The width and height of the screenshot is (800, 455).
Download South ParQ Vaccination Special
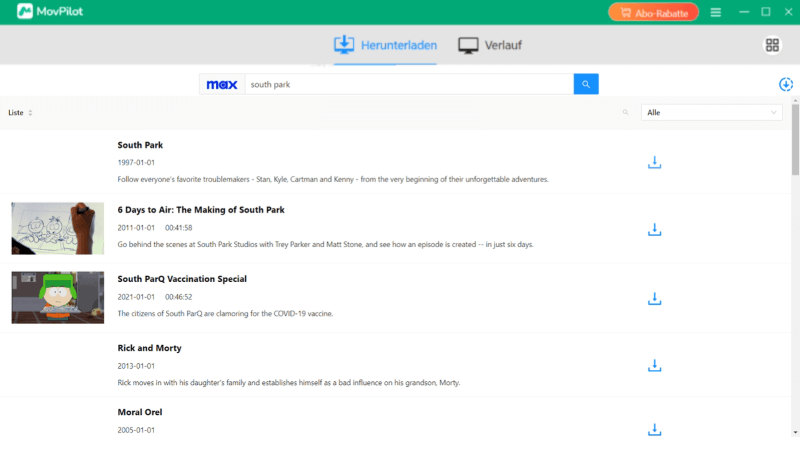[x=655, y=298]
